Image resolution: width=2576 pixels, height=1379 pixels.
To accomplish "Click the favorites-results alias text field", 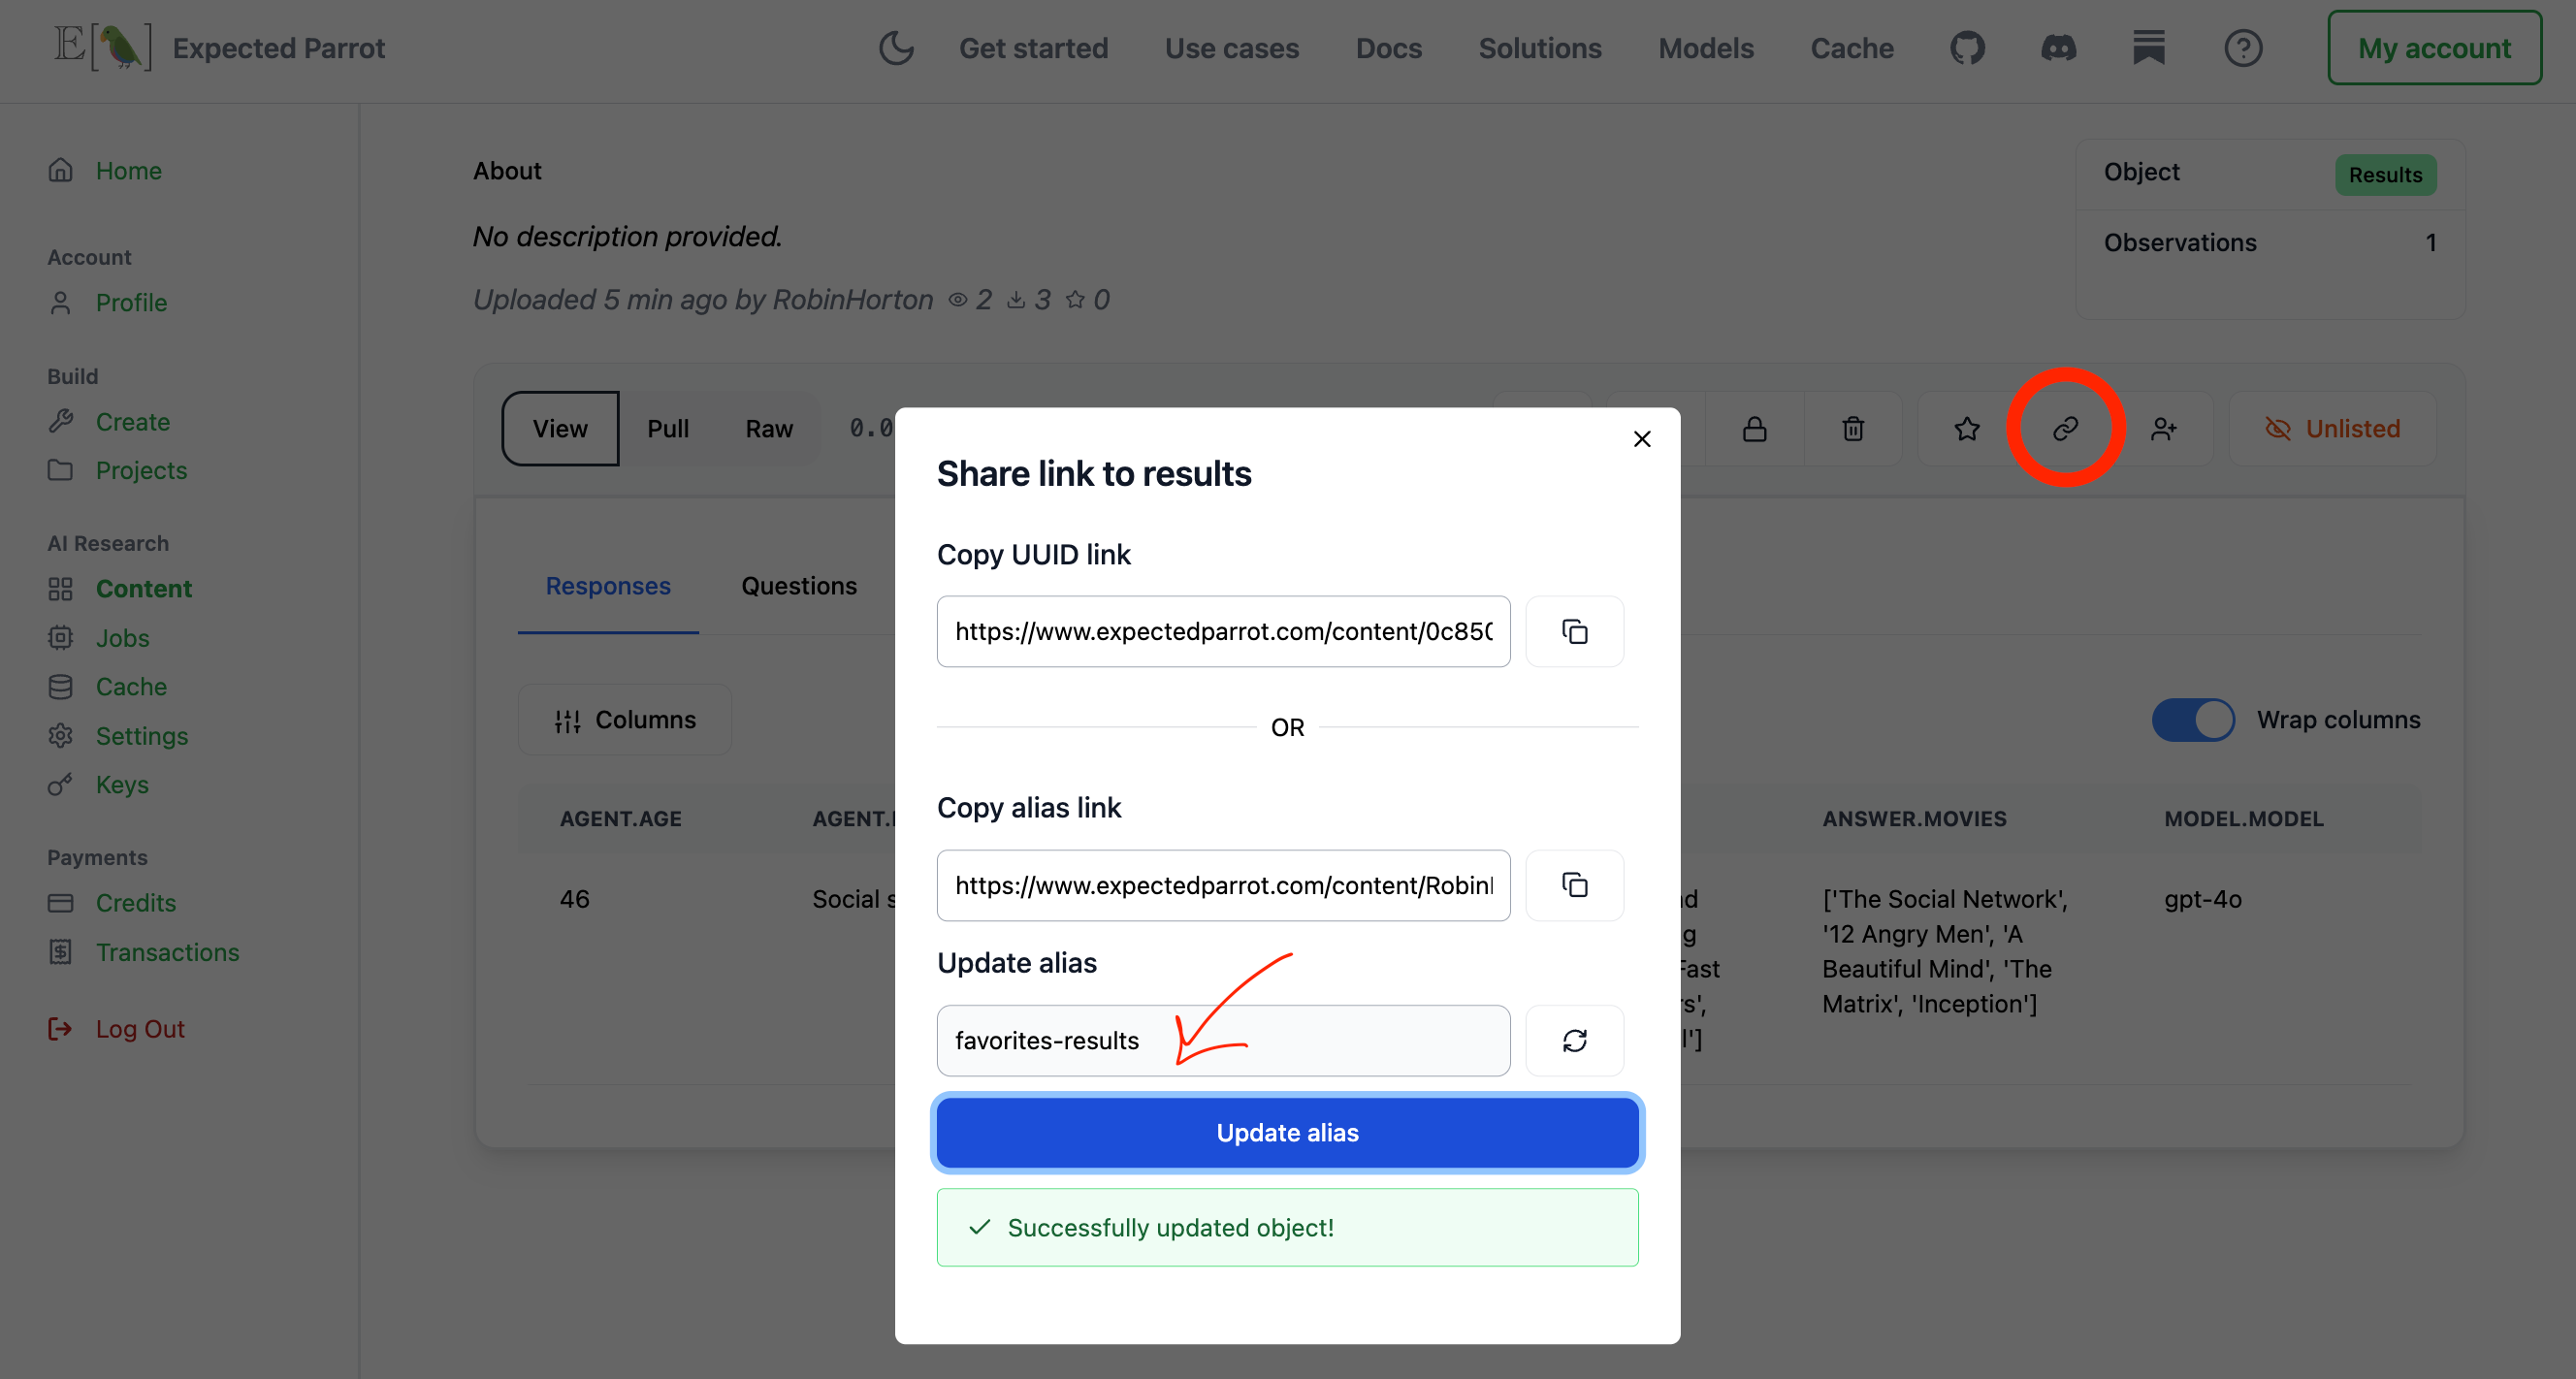I will click(x=1222, y=1040).
